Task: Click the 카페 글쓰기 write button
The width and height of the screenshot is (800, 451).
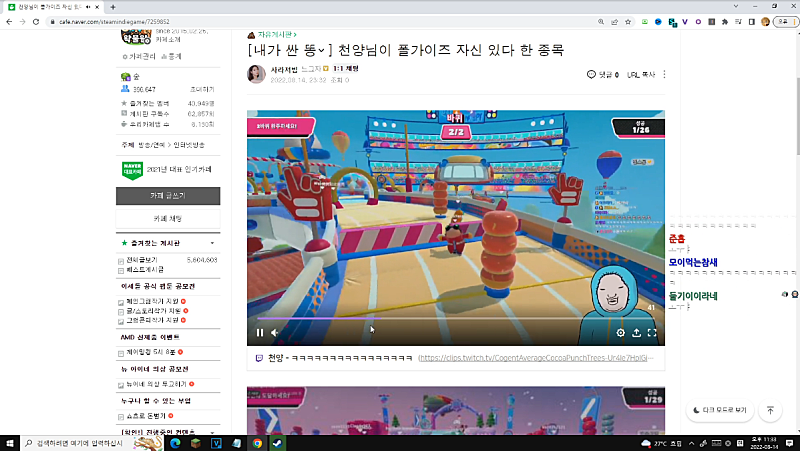Action: tap(167, 195)
